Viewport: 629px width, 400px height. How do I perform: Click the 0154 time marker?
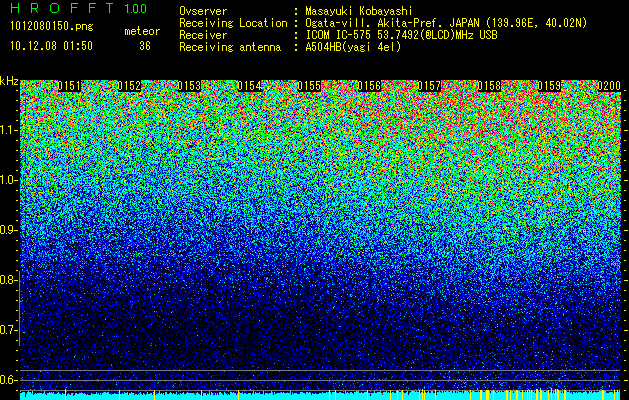coord(249,86)
